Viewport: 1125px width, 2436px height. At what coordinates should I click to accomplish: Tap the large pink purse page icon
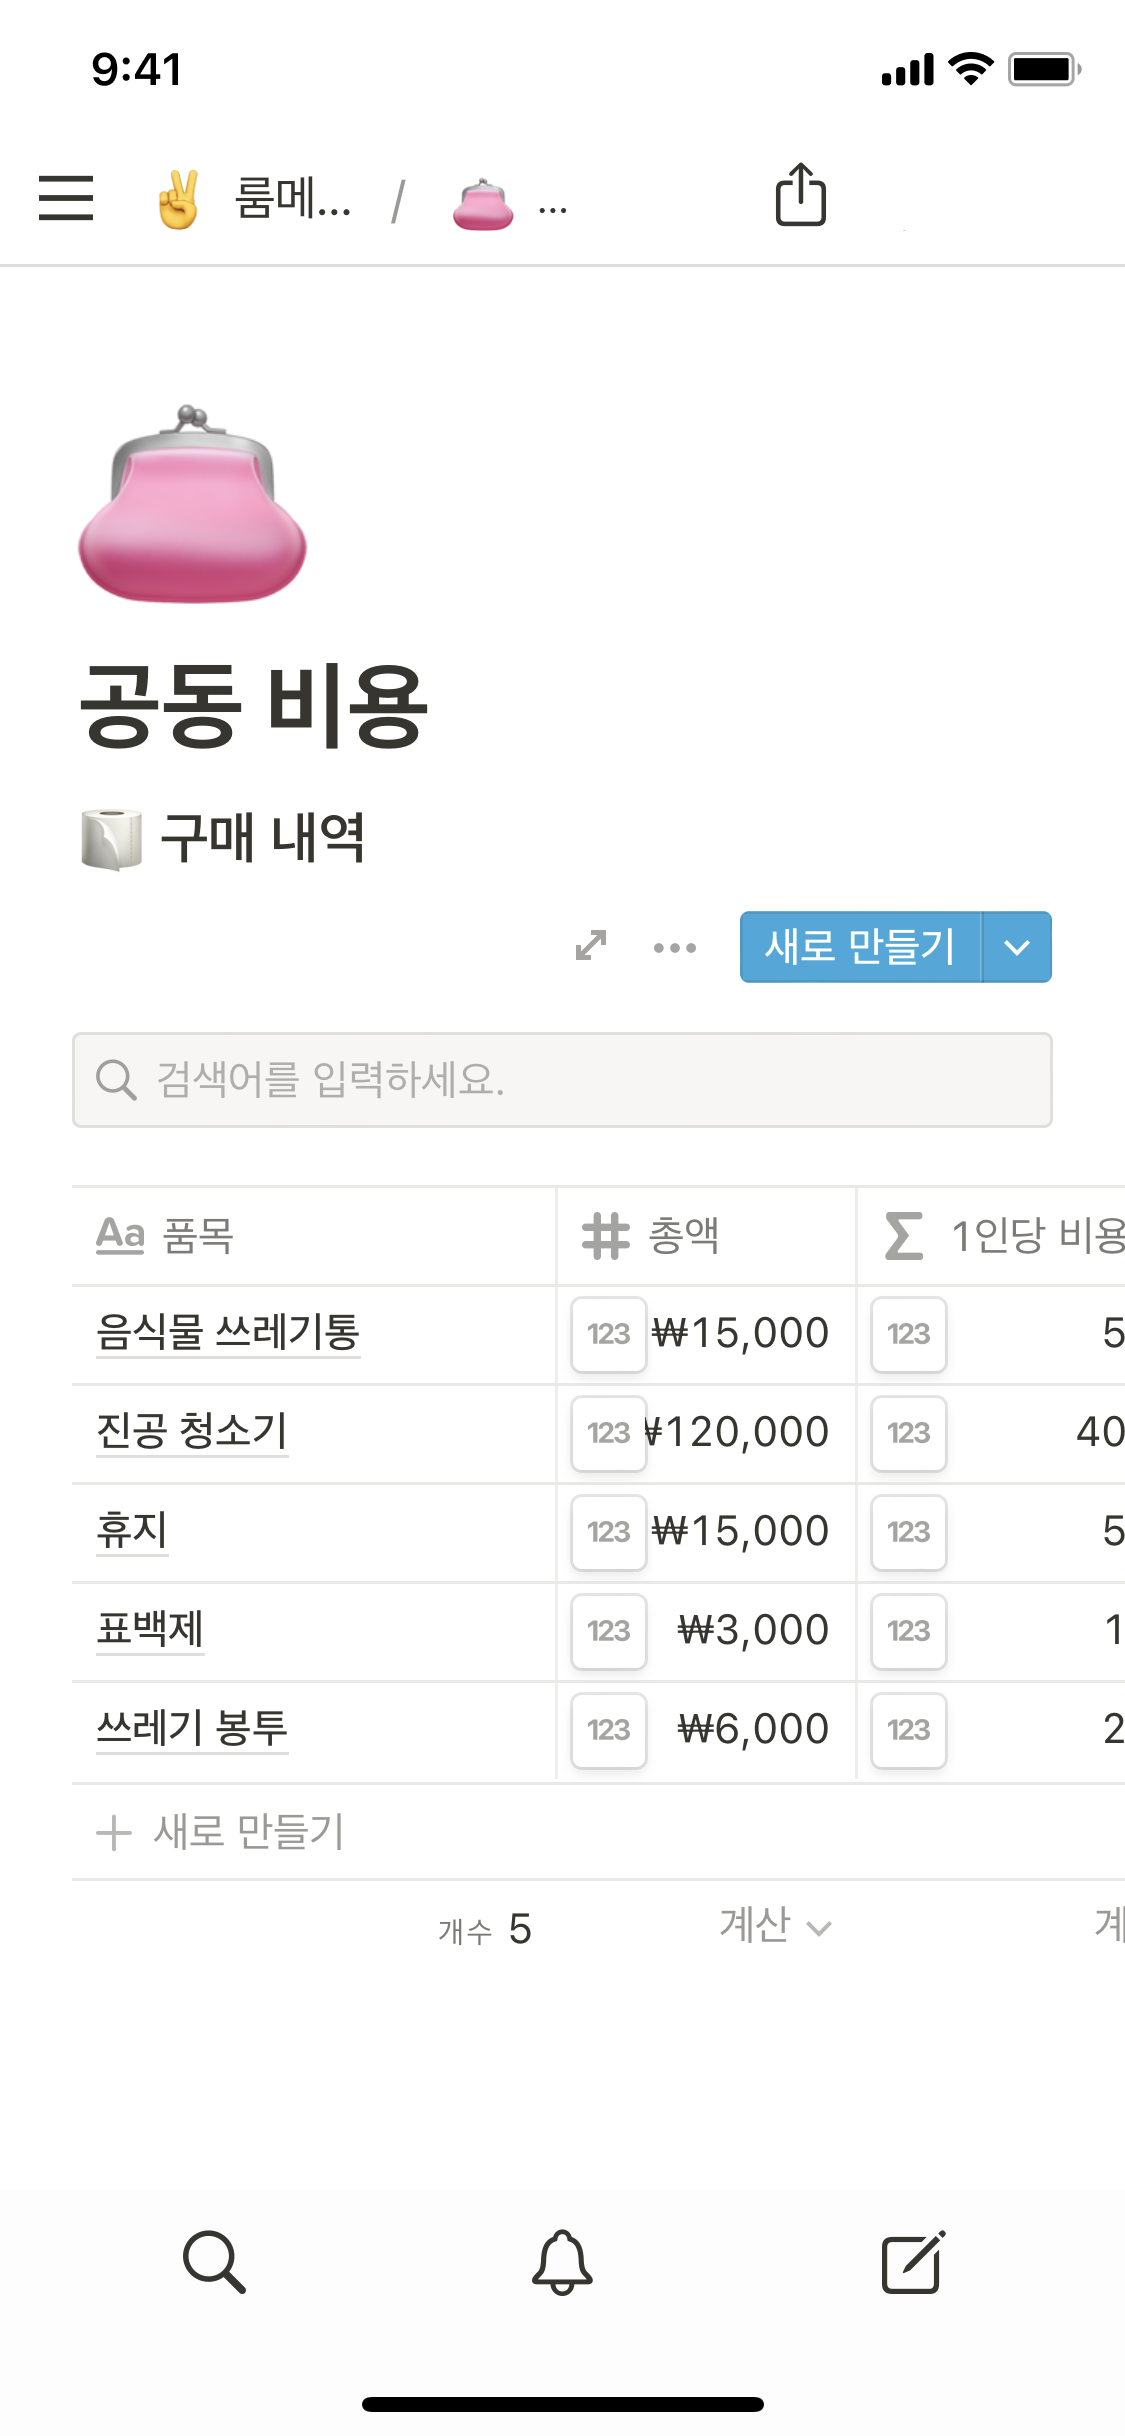[x=193, y=505]
